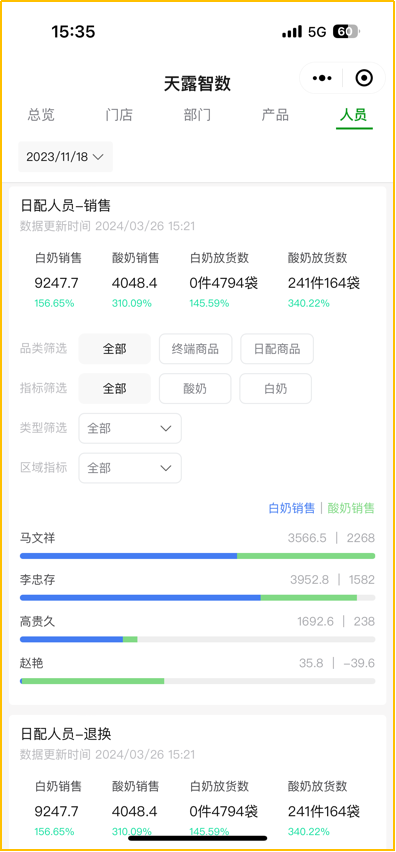Choose 白奶 in 指标筛选
This screenshot has width=396, height=852.
click(275, 389)
